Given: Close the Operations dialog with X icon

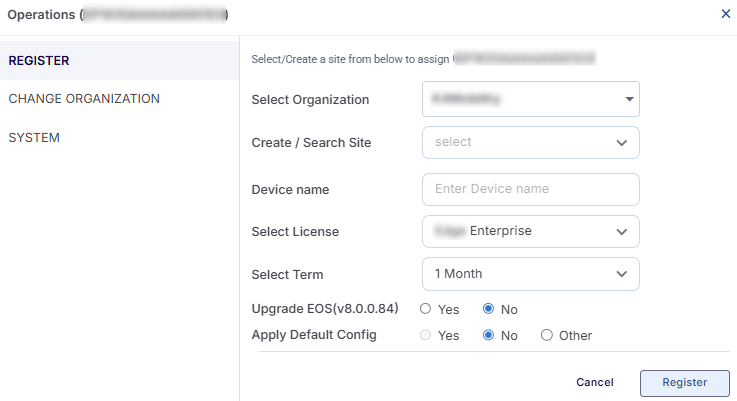Looking at the screenshot, I should [725, 14].
